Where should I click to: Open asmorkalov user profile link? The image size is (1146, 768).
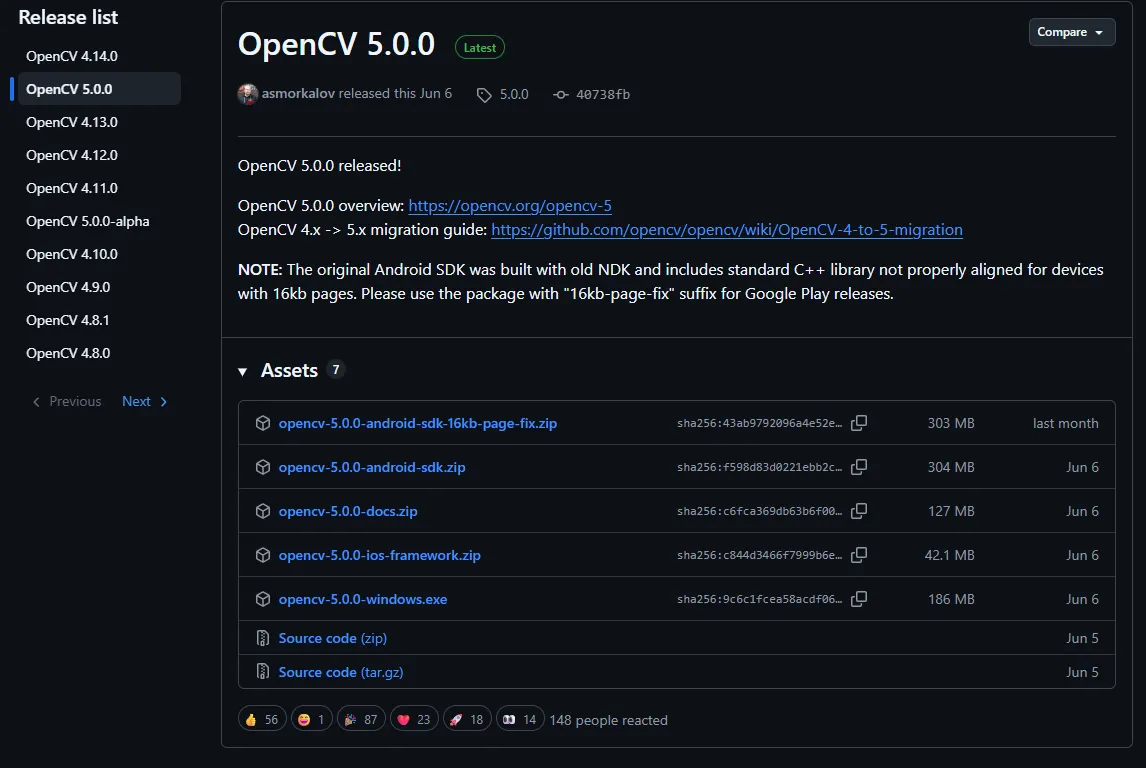298,94
